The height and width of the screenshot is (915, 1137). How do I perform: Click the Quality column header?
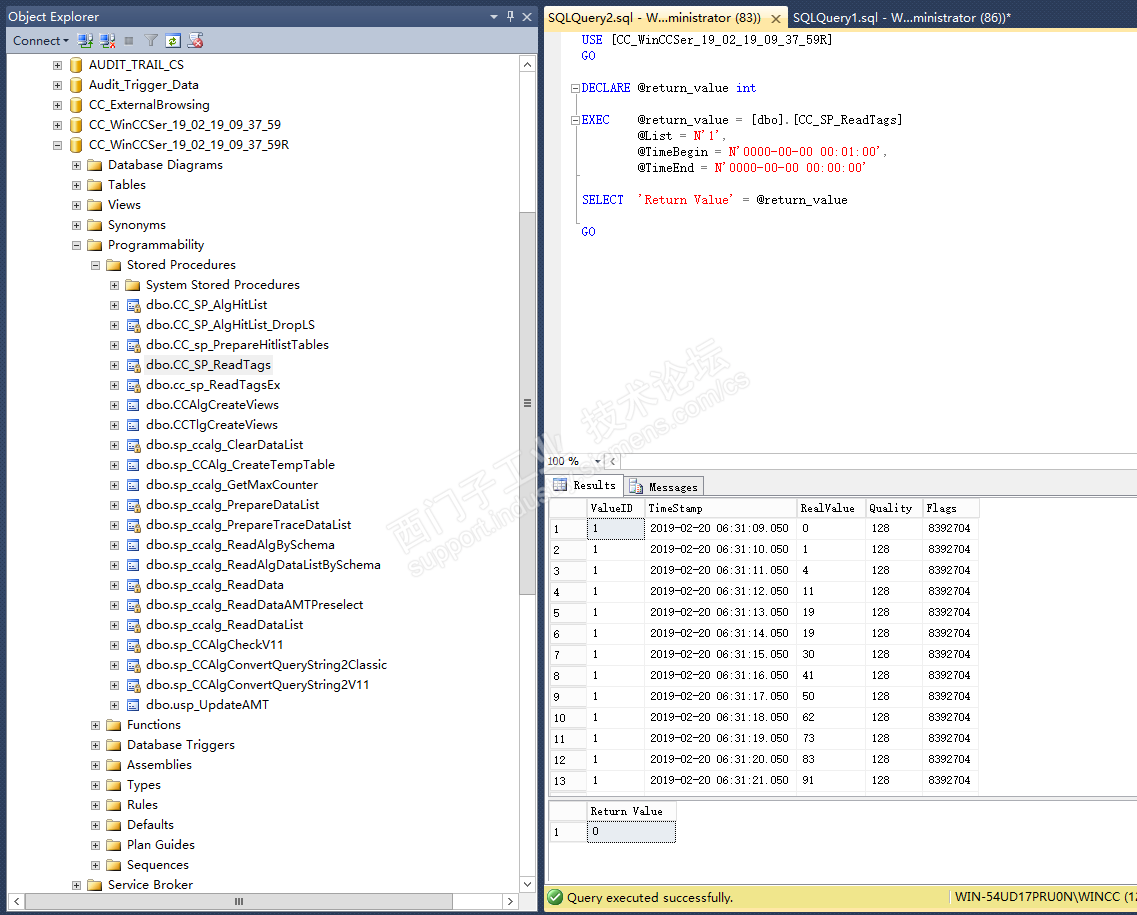894,508
